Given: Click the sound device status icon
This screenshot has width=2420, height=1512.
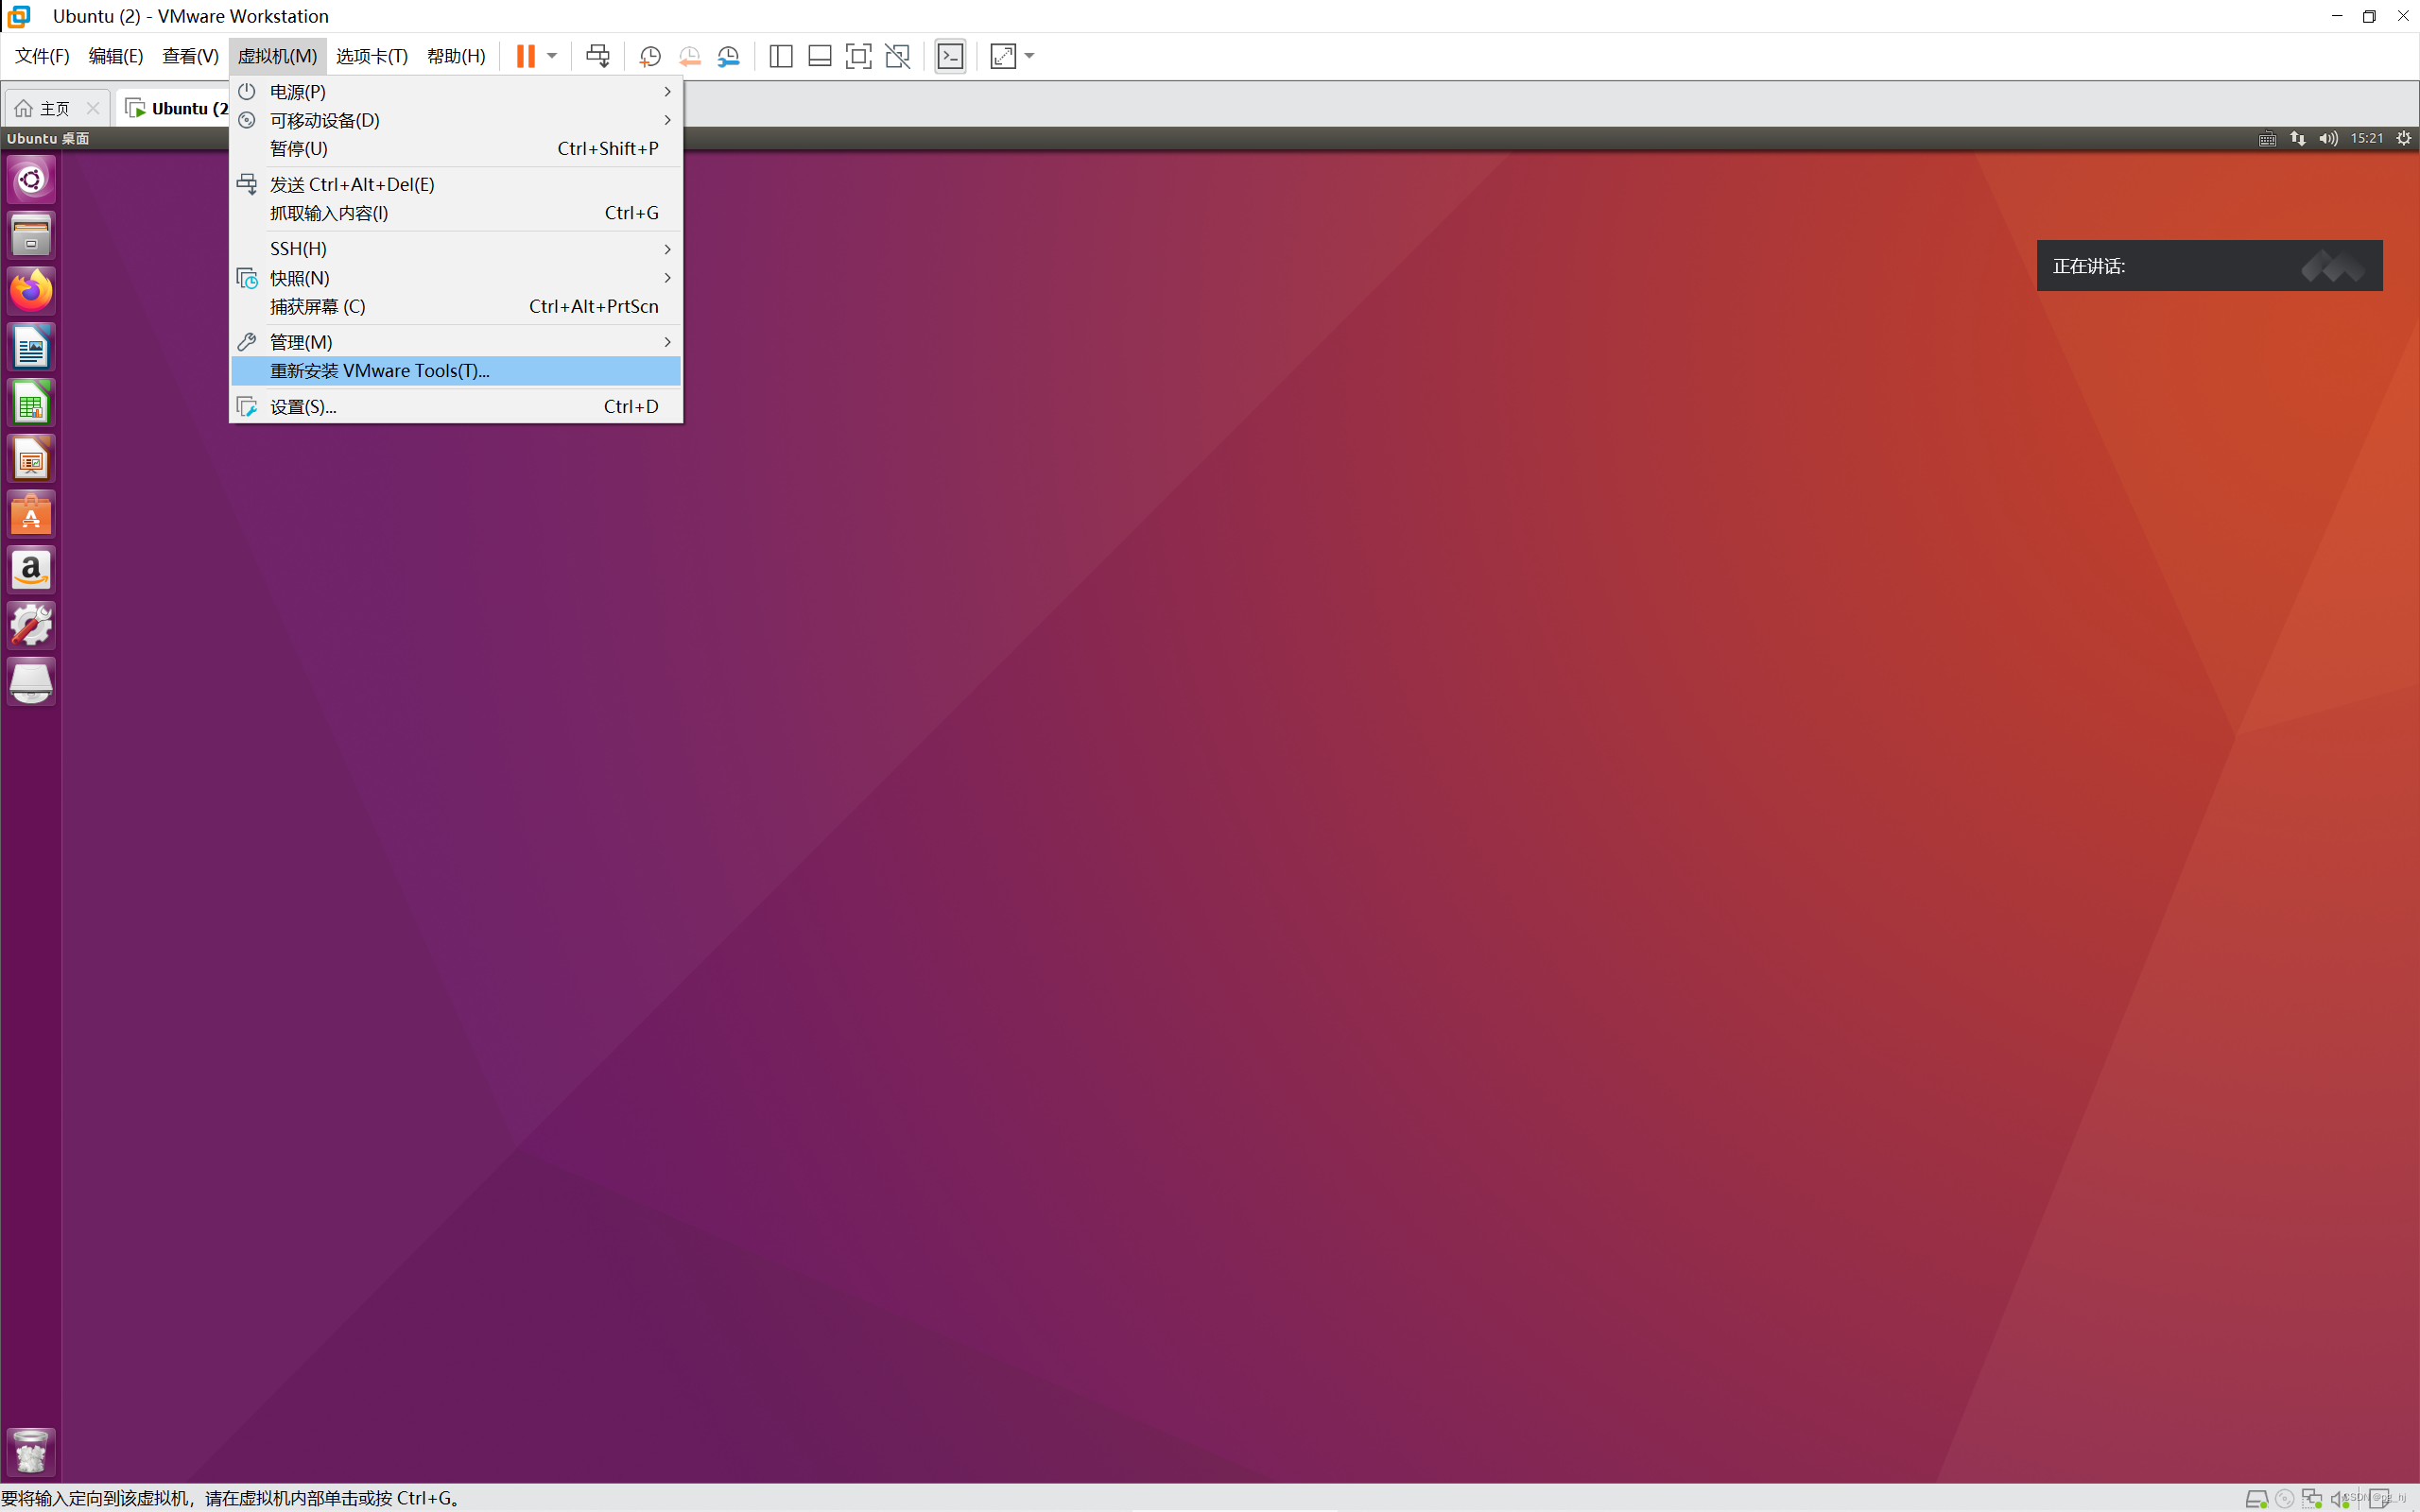Looking at the screenshot, I should [x=2340, y=1499].
